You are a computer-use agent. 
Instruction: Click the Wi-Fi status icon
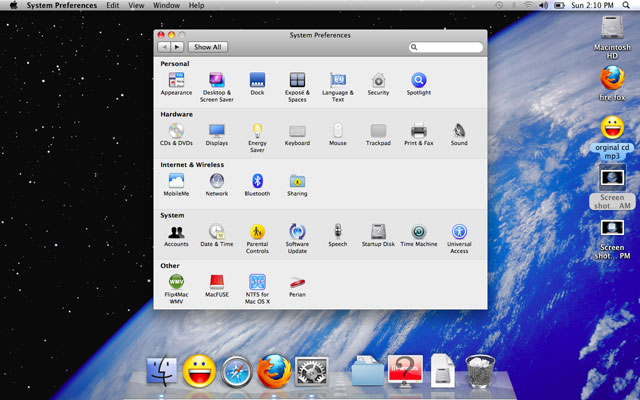(x=529, y=5)
